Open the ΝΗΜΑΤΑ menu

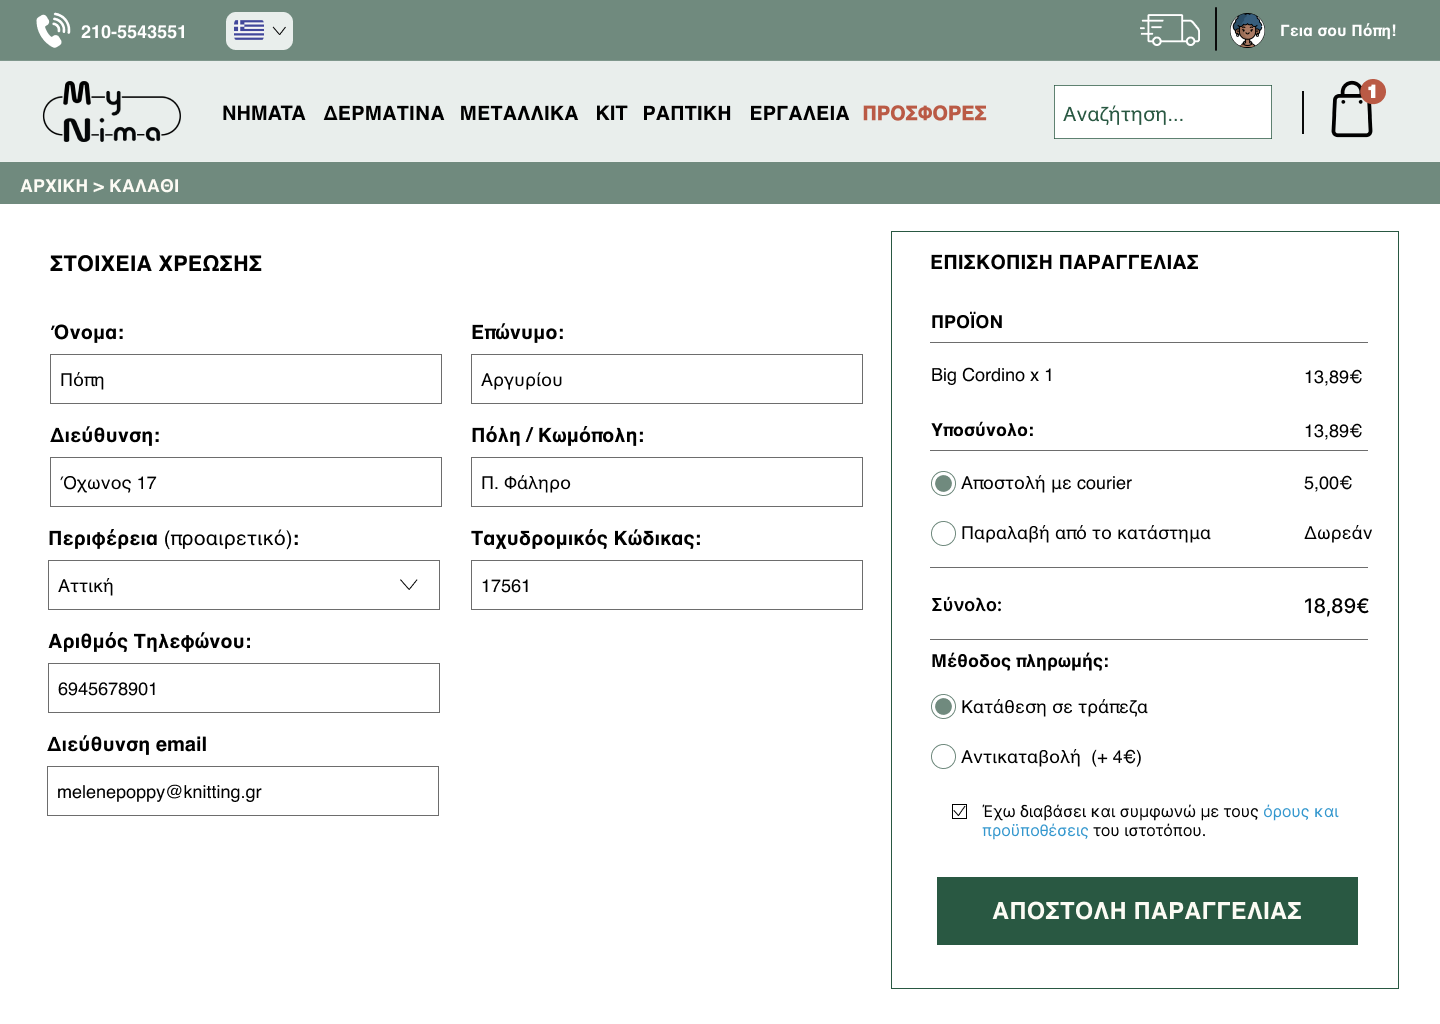(x=264, y=113)
